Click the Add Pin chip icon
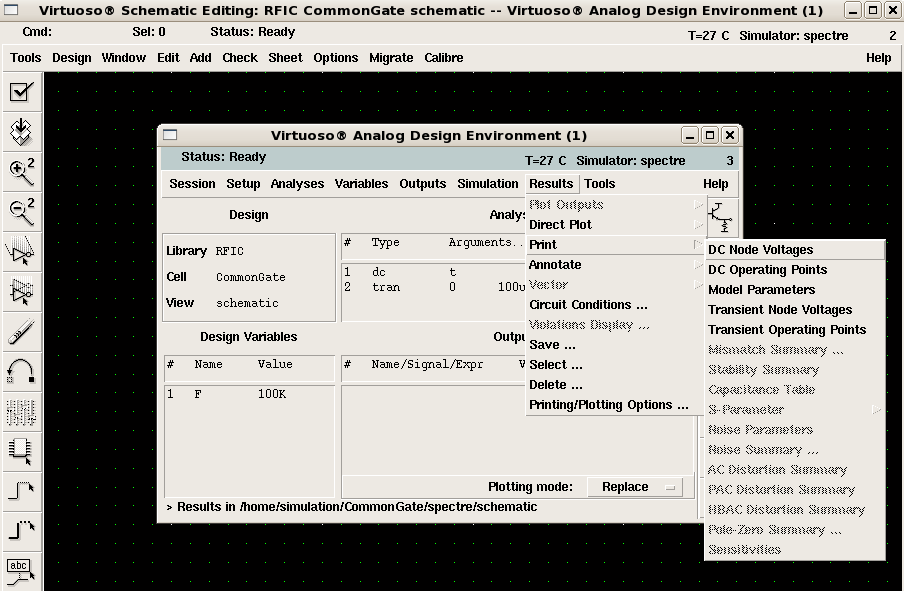 (x=21, y=451)
